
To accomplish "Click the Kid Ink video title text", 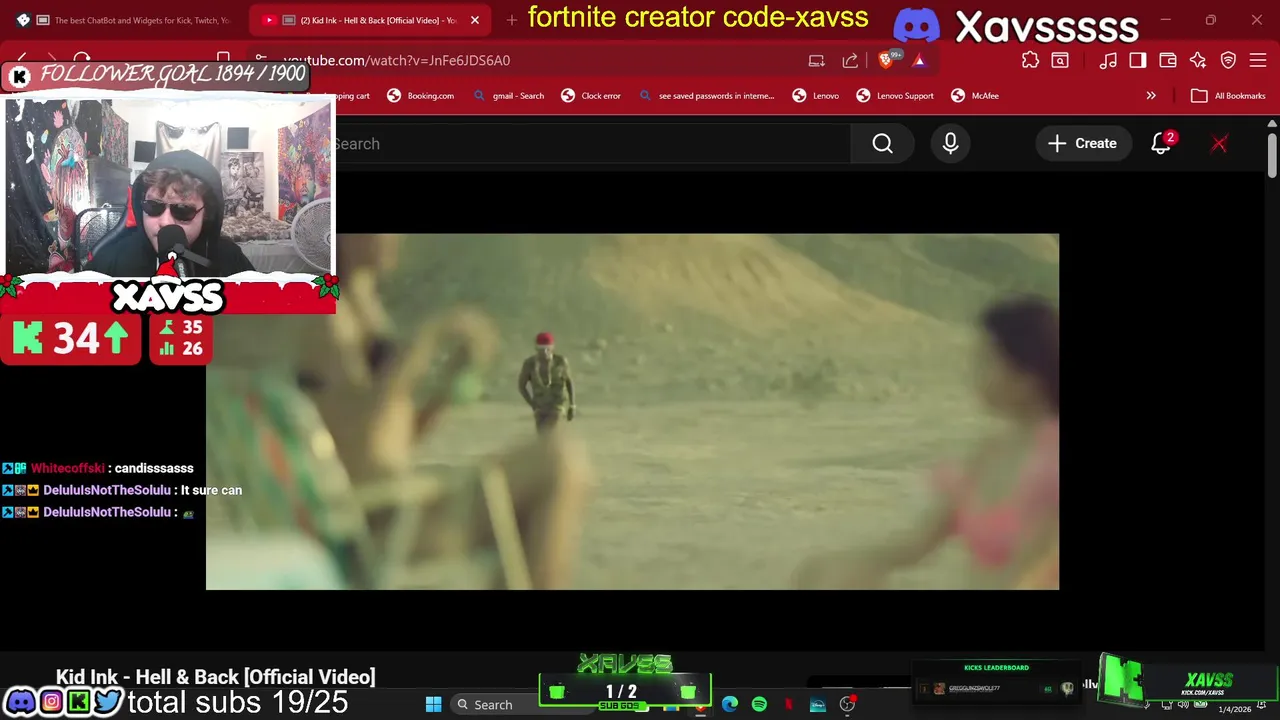I will click(215, 677).
